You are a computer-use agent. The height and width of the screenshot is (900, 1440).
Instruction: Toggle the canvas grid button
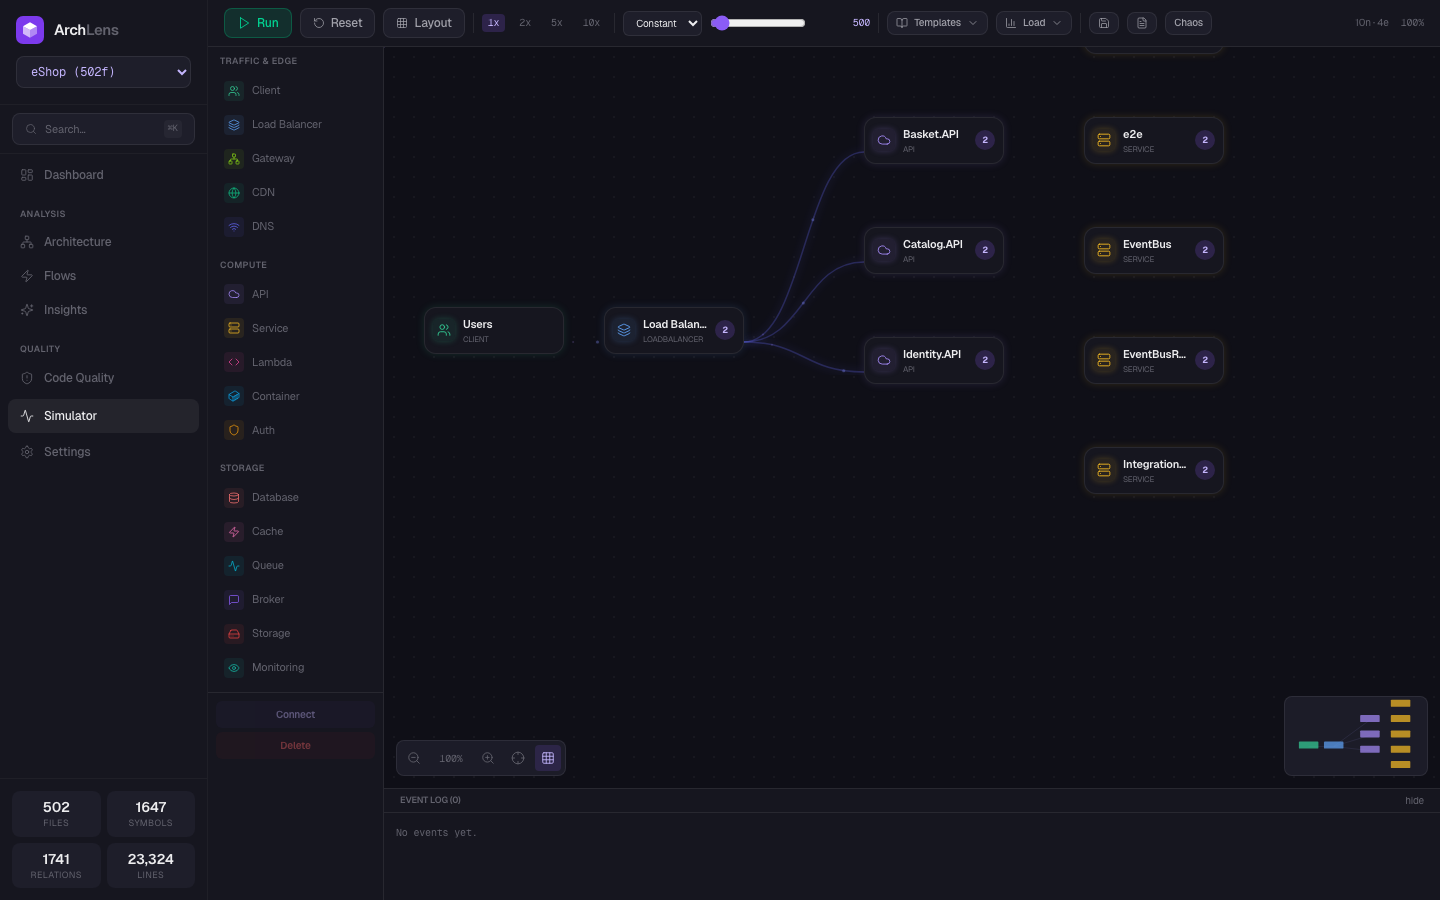(548, 758)
